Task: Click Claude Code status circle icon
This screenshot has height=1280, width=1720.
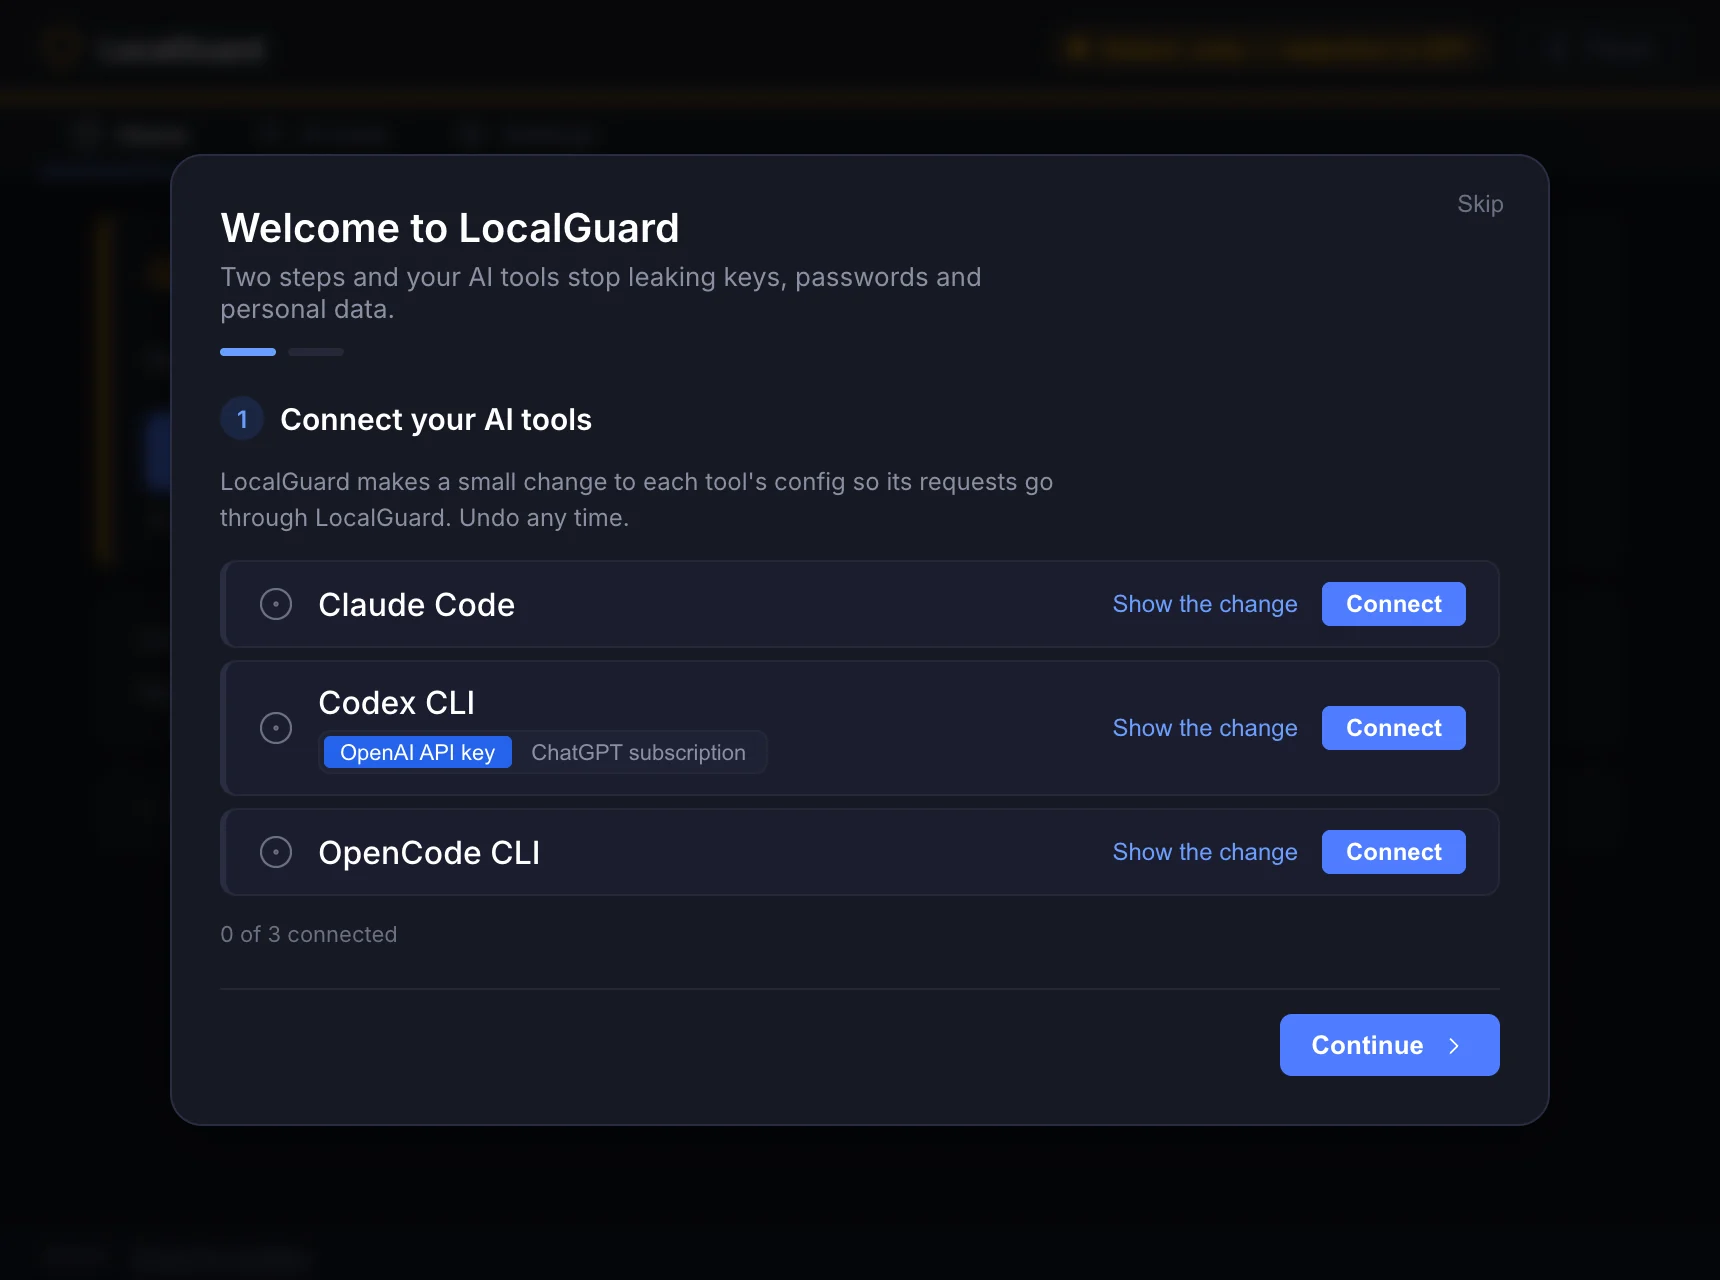Action: 276,604
